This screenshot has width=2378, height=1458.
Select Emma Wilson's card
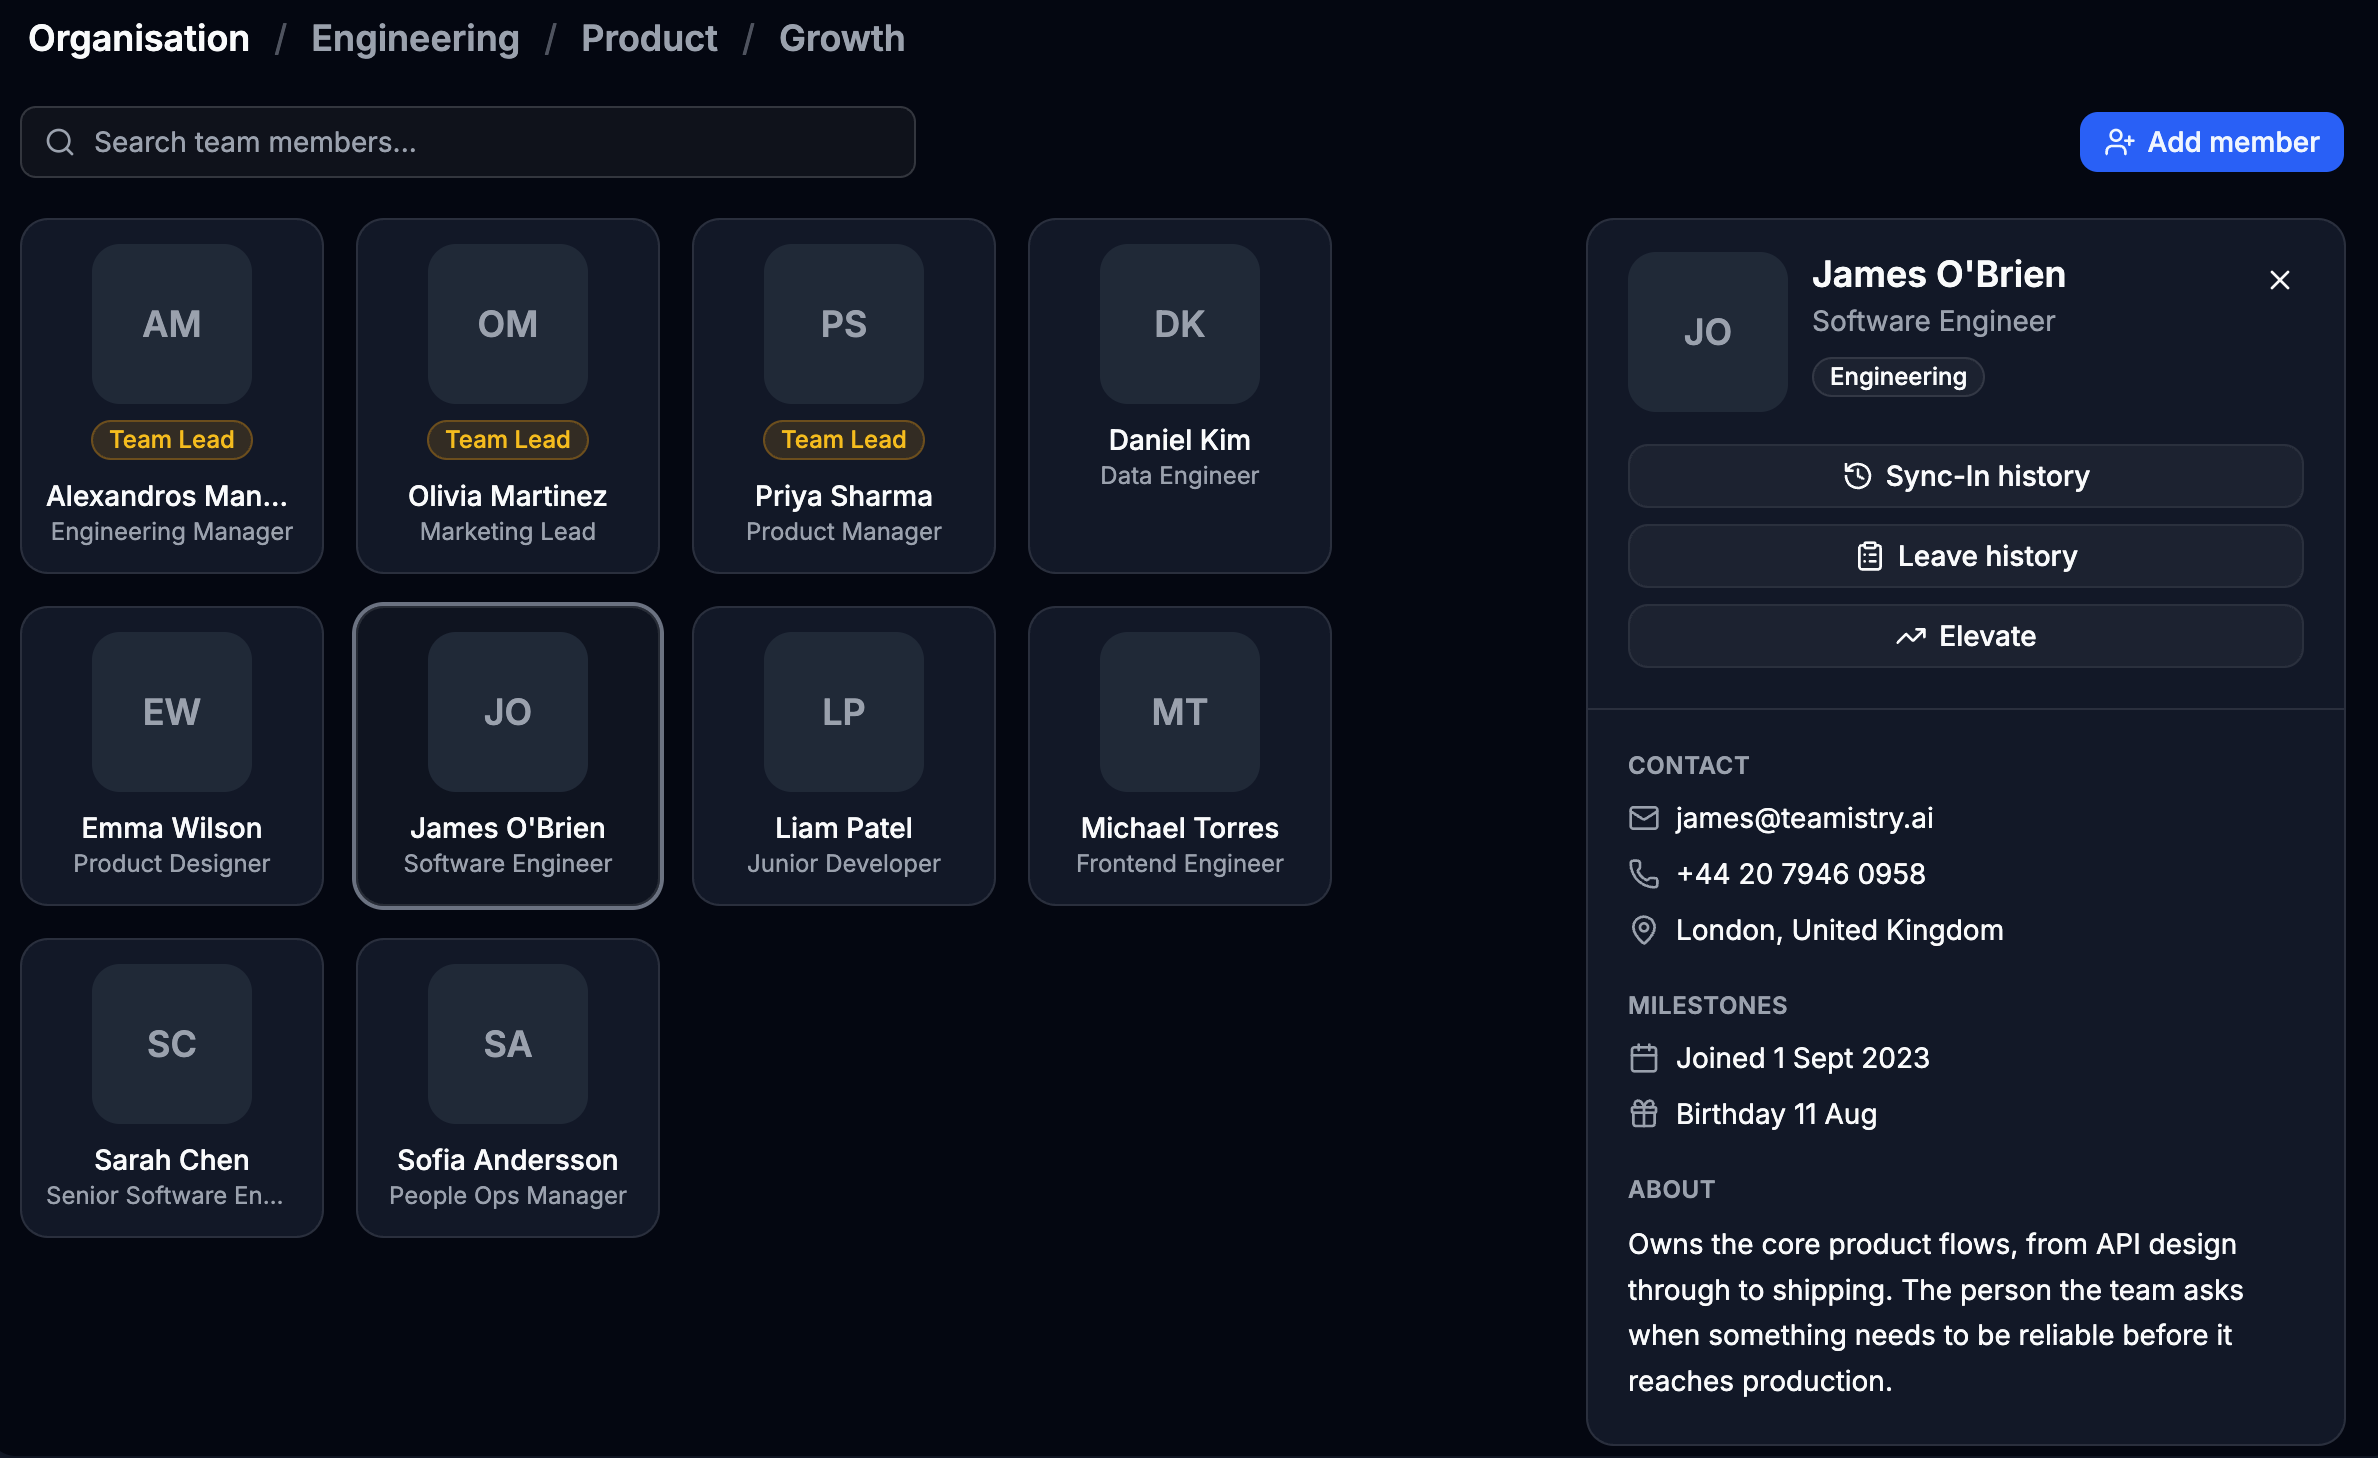(172, 756)
